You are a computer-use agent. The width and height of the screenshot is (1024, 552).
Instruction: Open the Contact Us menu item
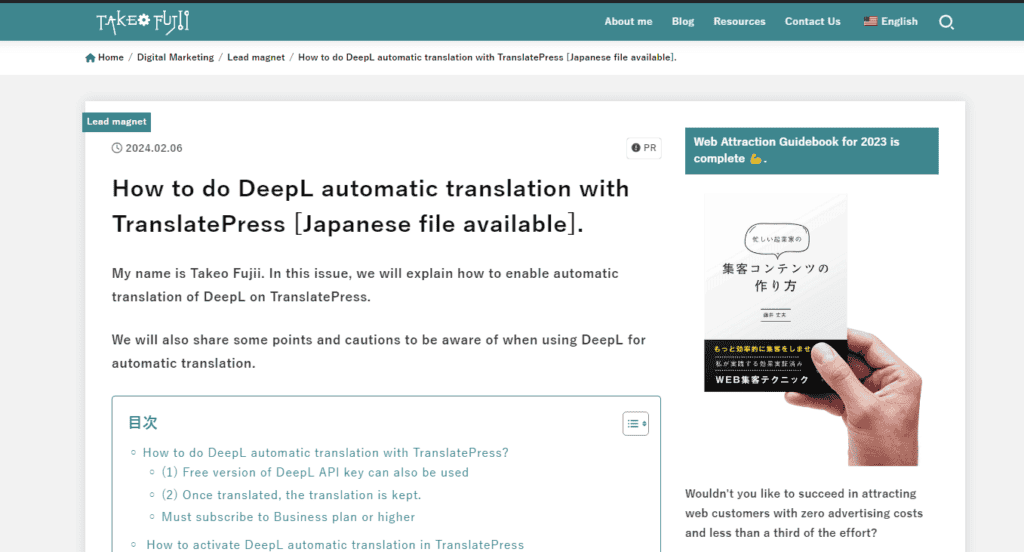[812, 22]
